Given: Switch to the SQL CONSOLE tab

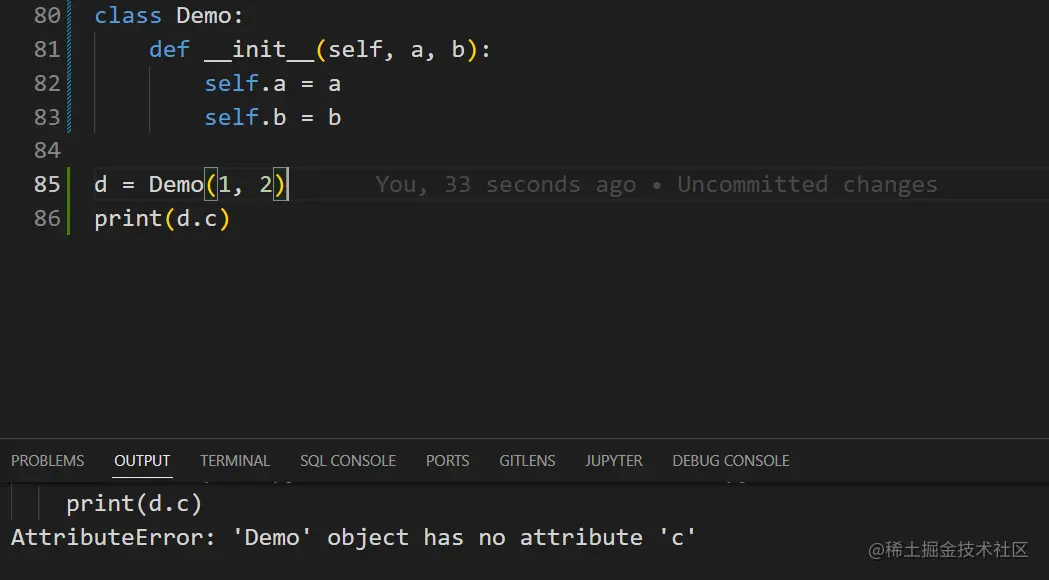Looking at the screenshot, I should coord(348,461).
